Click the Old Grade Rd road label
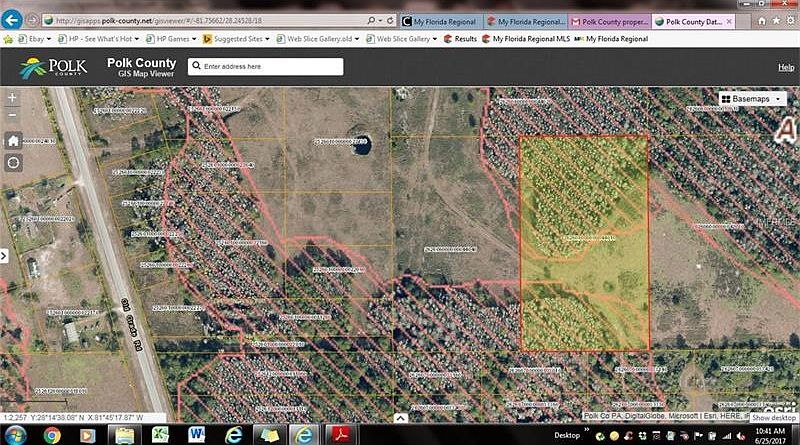This screenshot has height=445, width=800. (x=132, y=325)
